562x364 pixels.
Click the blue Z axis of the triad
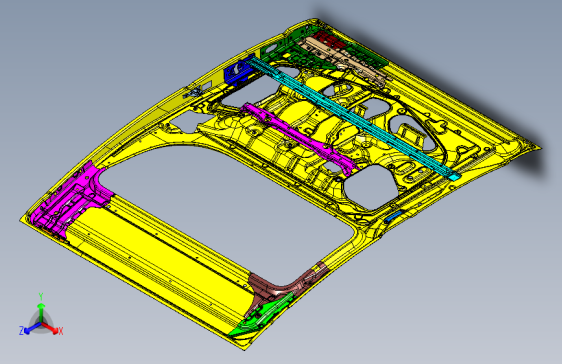point(30,328)
